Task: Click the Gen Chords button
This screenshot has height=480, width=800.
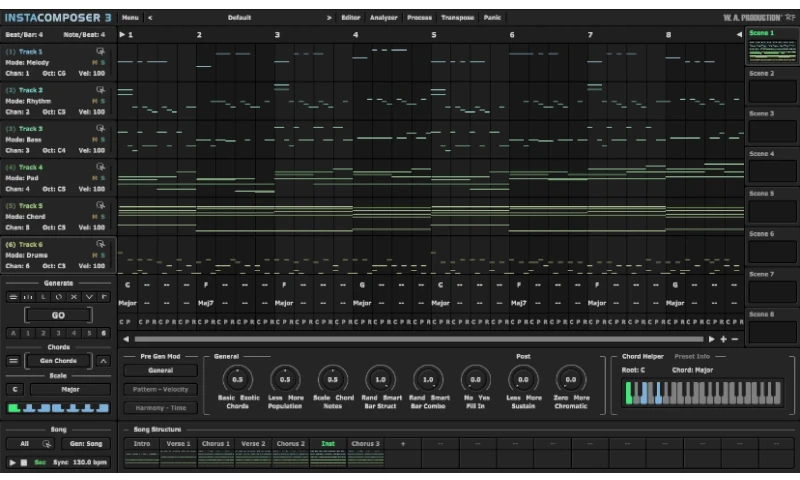Action: [x=60, y=361]
